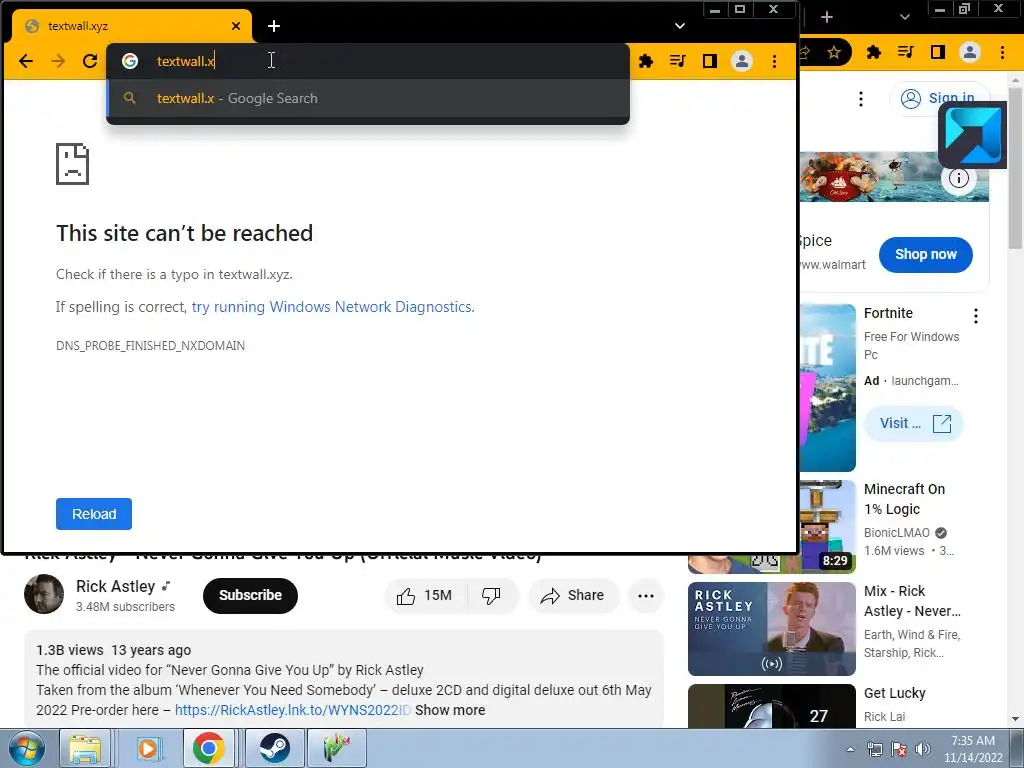Viewport: 1024px width, 768px height.
Task: Open Fortnite ad thumbnail
Action: 827,388
